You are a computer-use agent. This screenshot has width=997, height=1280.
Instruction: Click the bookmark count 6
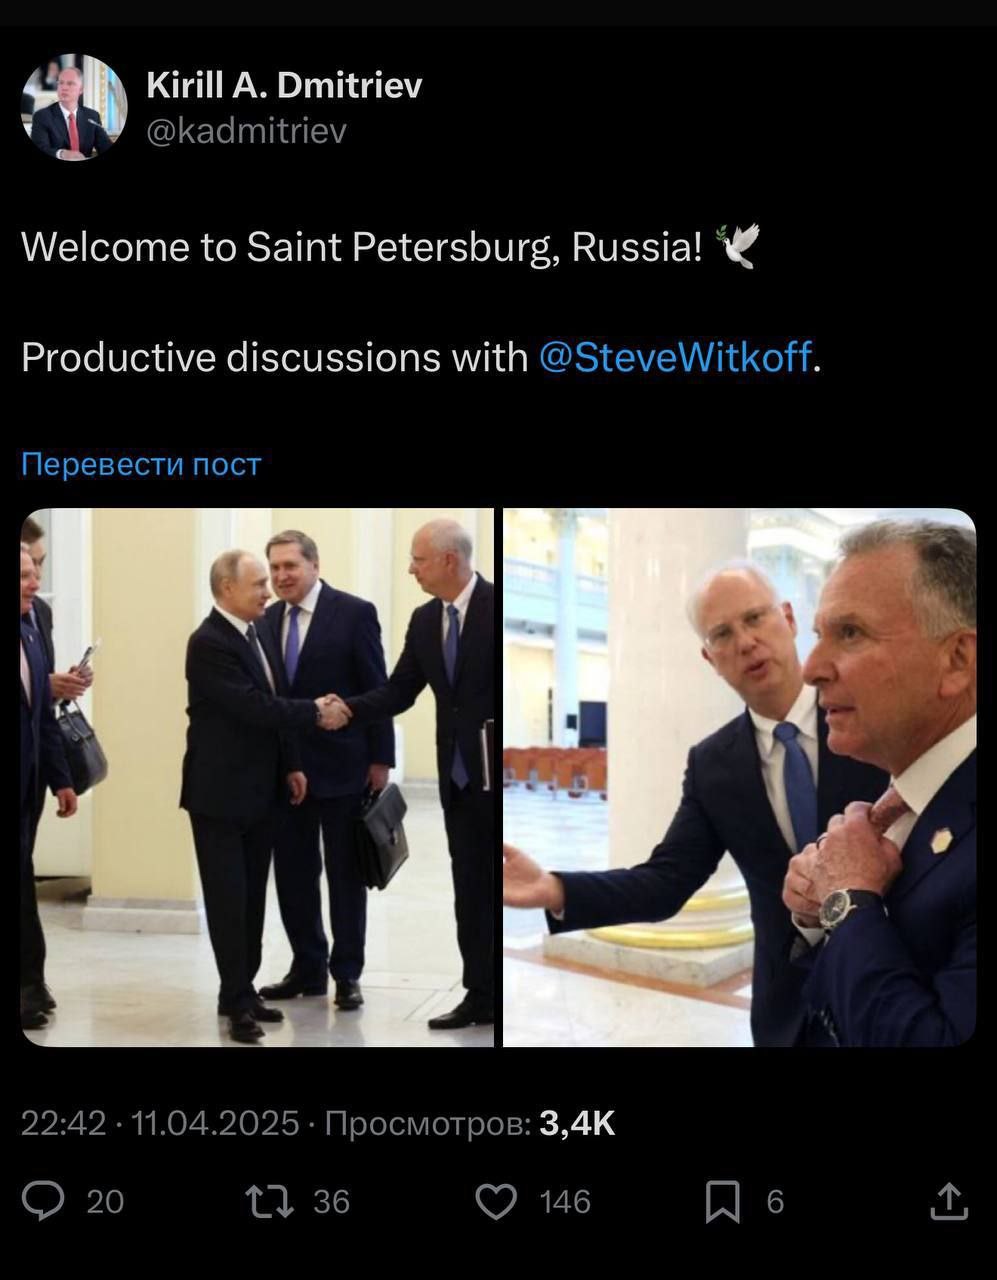(775, 1201)
